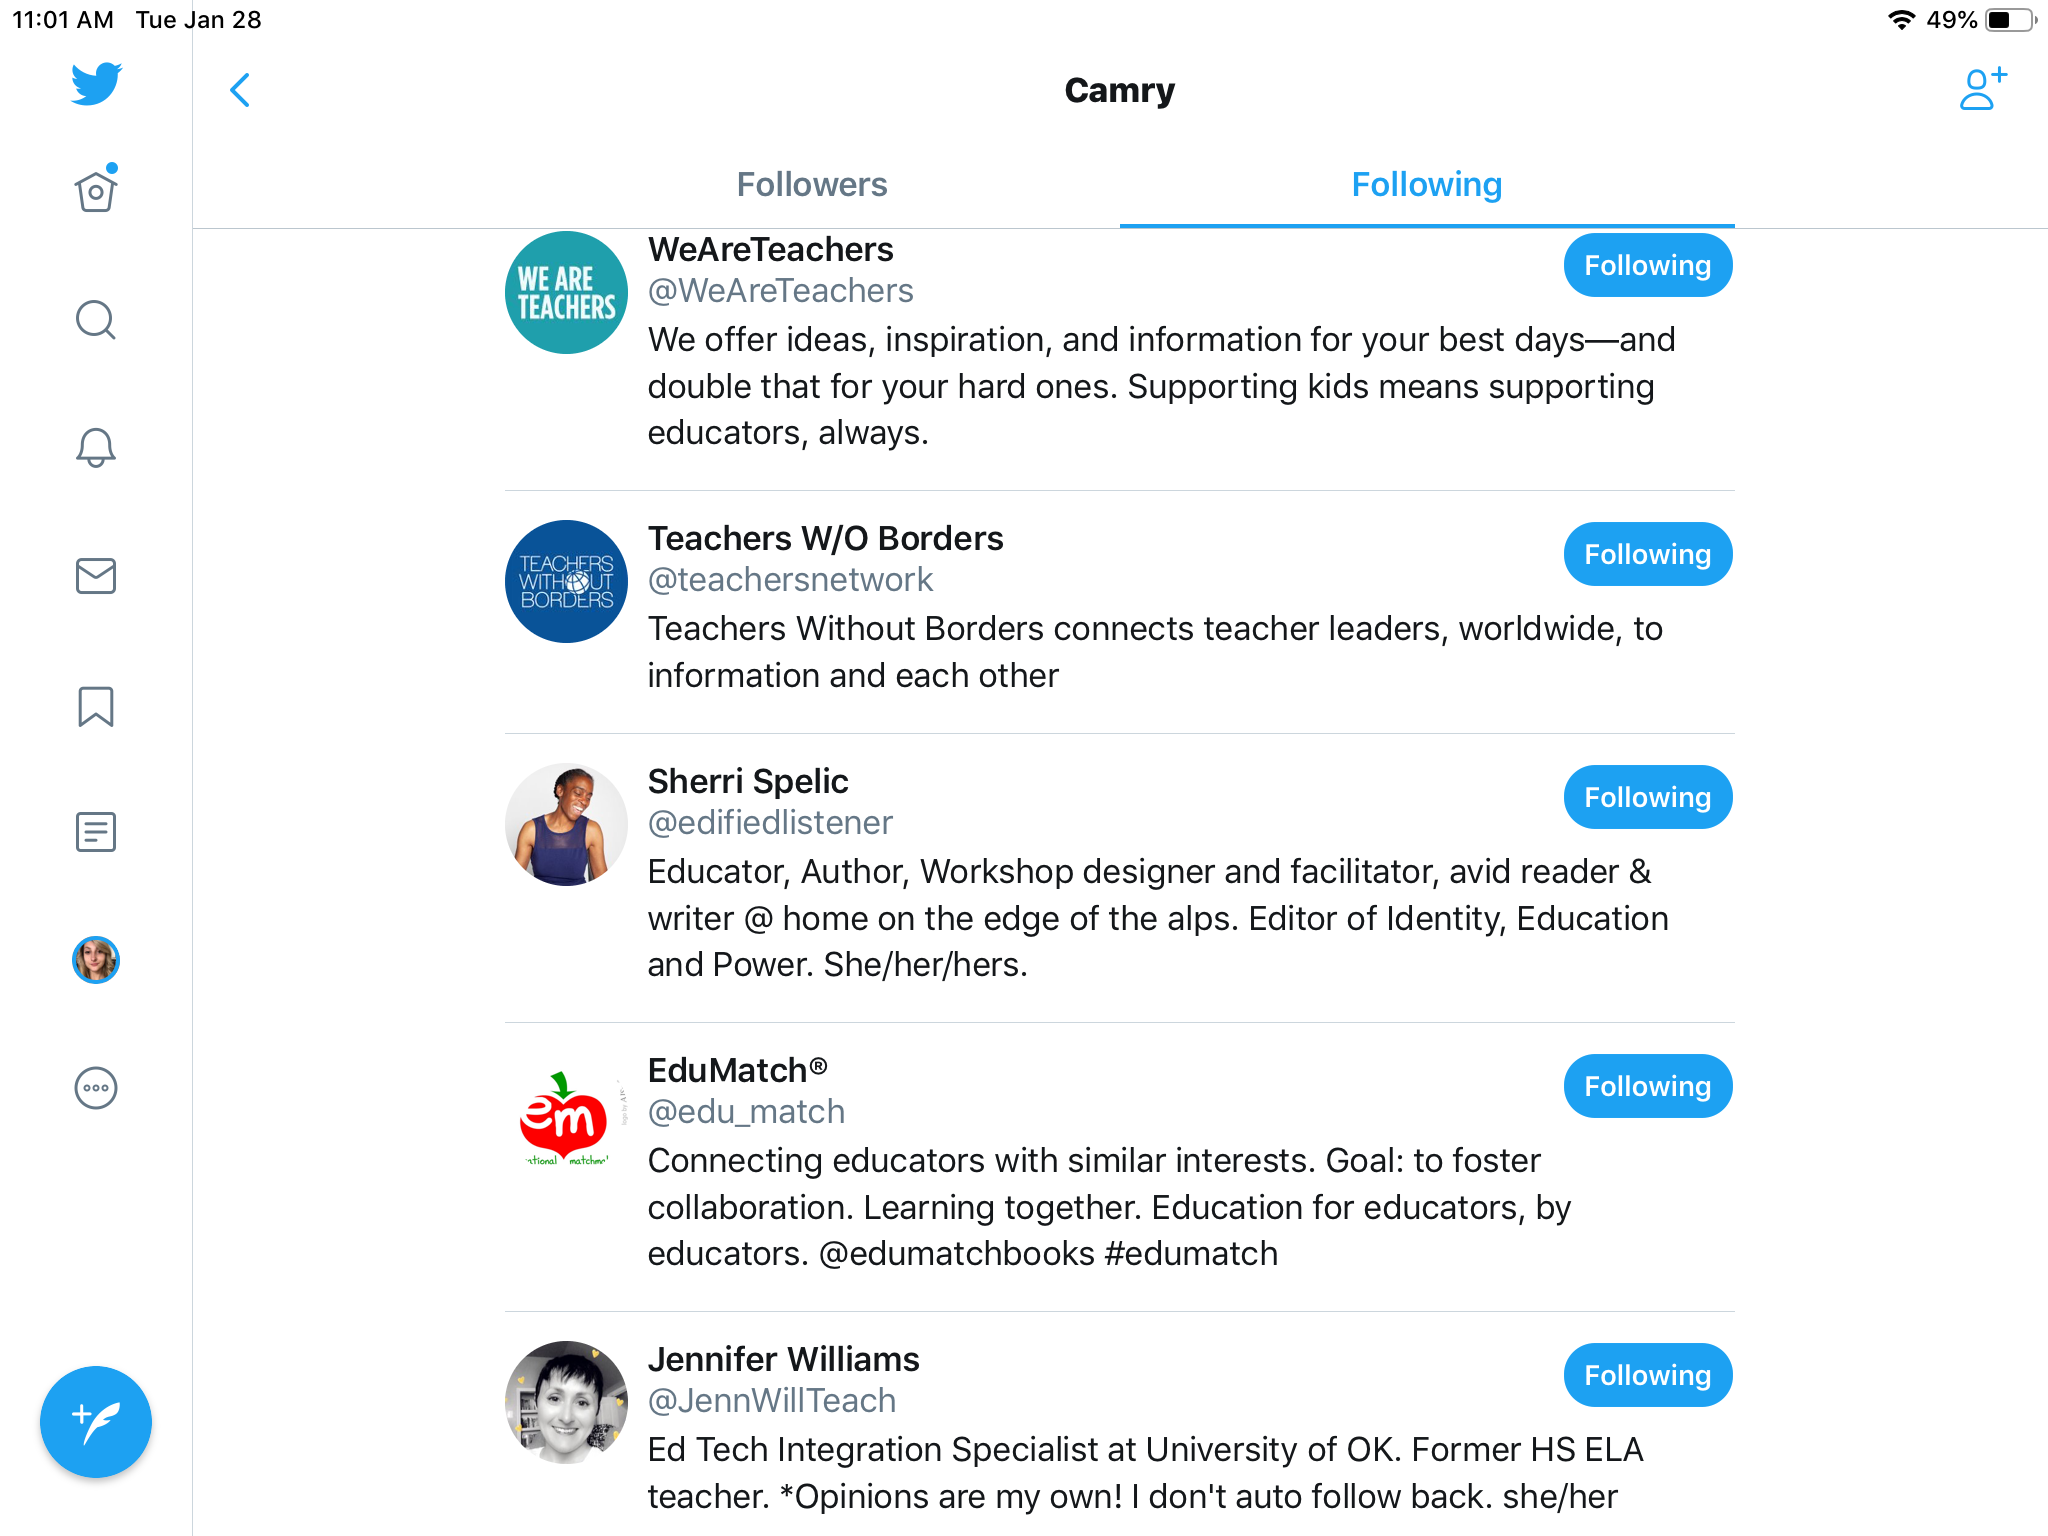Open Bookmarks icon in sidebar
Screen dimensions: 2048x1536
(x=96, y=706)
